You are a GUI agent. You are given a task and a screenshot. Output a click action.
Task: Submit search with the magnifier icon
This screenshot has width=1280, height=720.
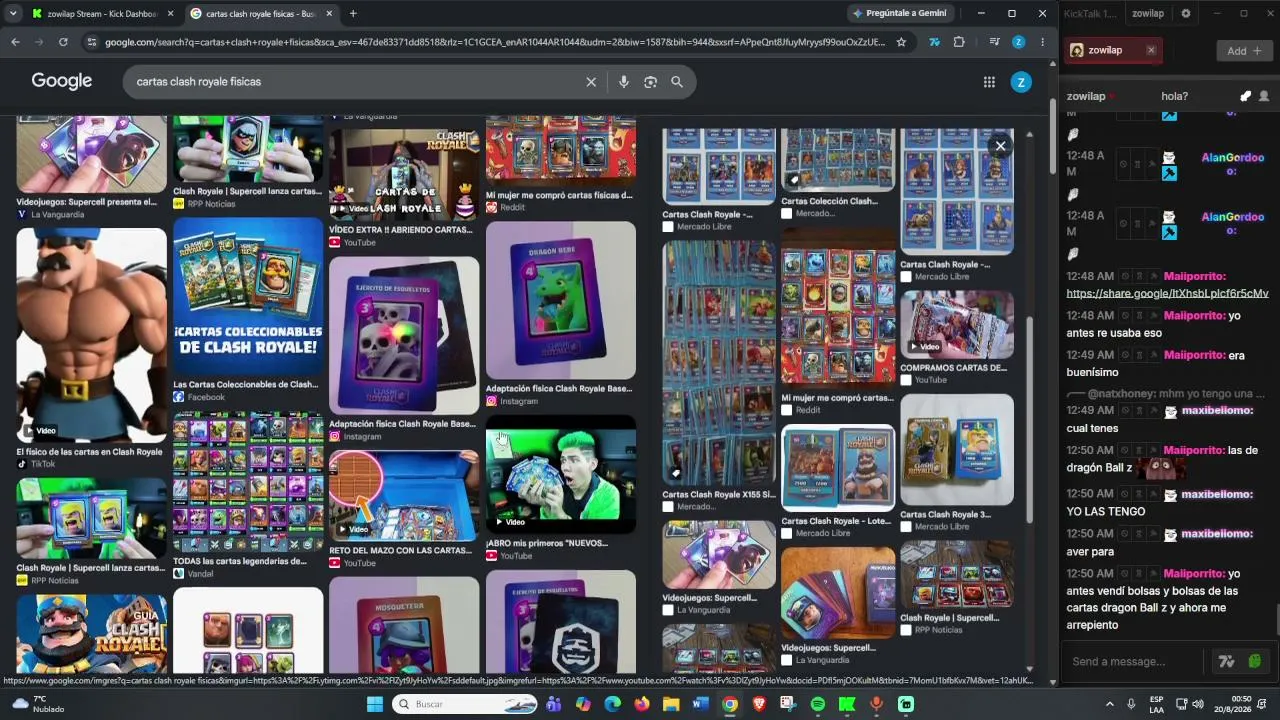(x=677, y=82)
